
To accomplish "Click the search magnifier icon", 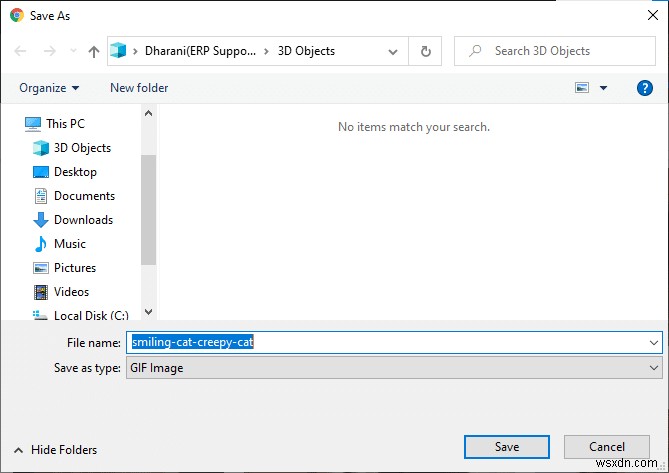I will point(475,51).
